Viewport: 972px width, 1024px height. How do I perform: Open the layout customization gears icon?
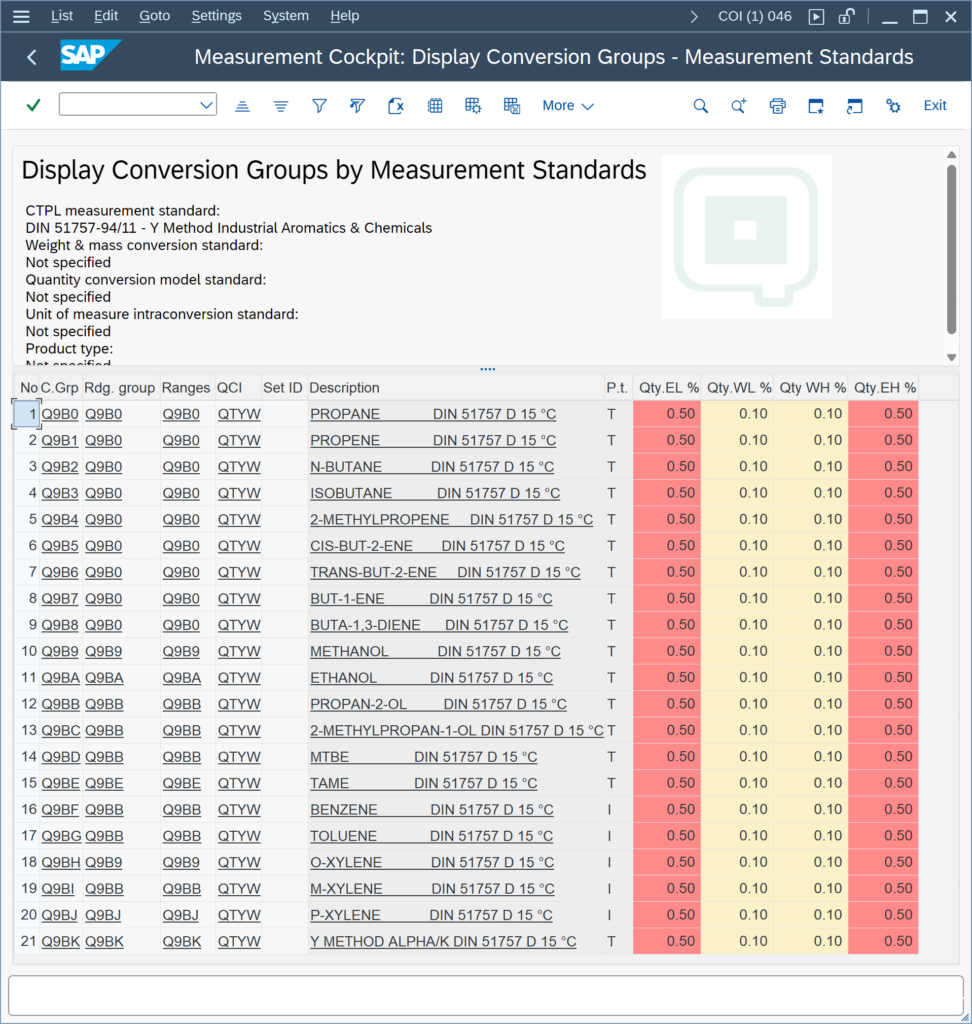(x=893, y=106)
